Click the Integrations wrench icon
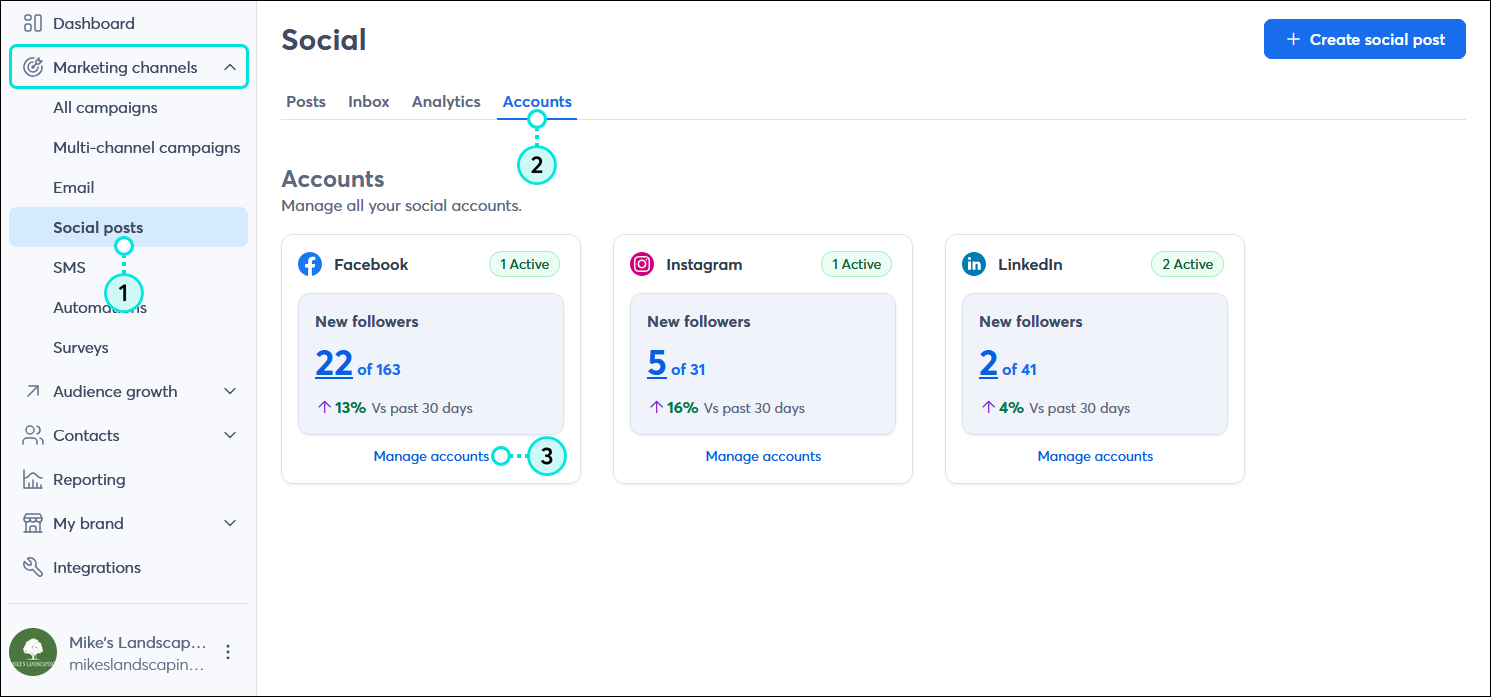1491x697 pixels. (x=33, y=567)
